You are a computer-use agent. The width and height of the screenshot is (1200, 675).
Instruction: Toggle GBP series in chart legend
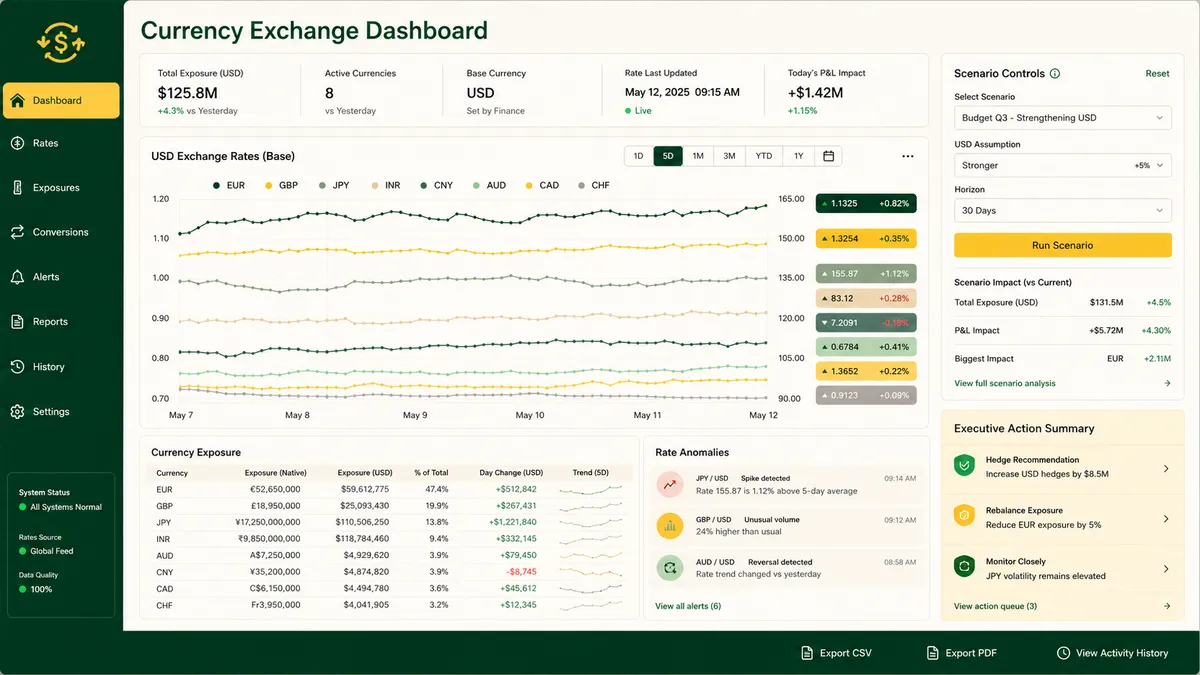282,185
